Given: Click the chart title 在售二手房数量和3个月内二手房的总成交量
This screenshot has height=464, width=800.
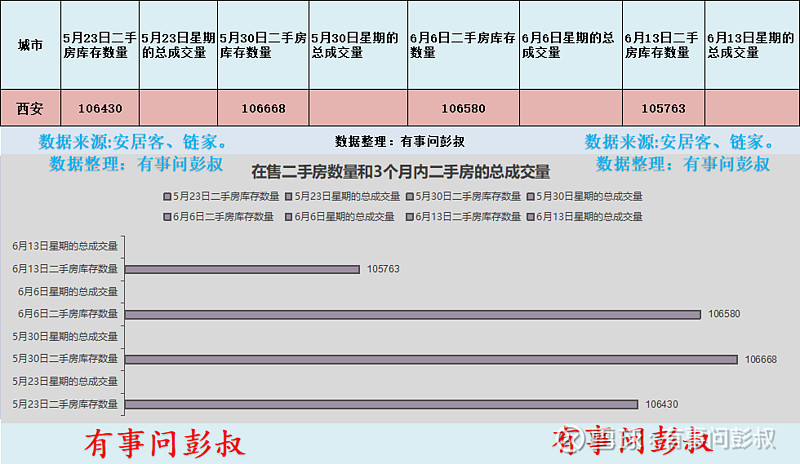Looking at the screenshot, I should [x=401, y=172].
